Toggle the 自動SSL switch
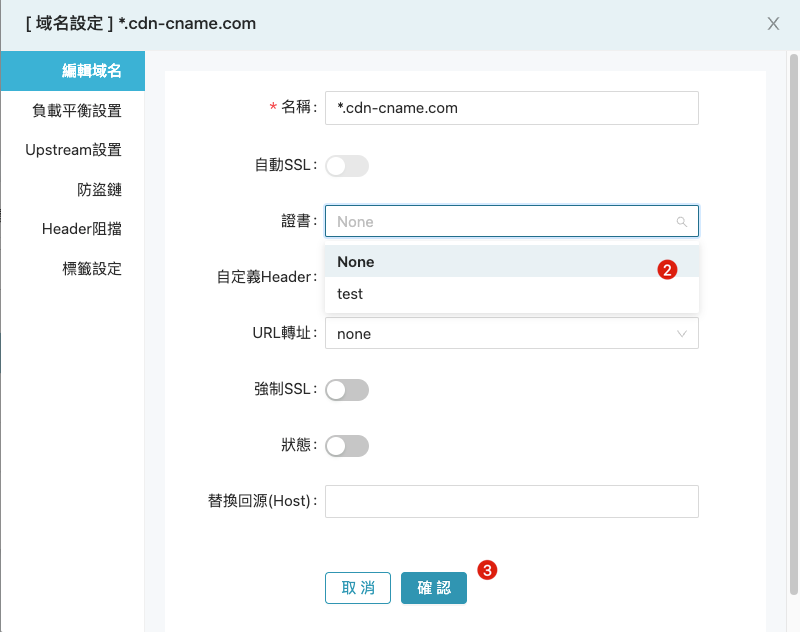This screenshot has width=800, height=632. click(347, 166)
